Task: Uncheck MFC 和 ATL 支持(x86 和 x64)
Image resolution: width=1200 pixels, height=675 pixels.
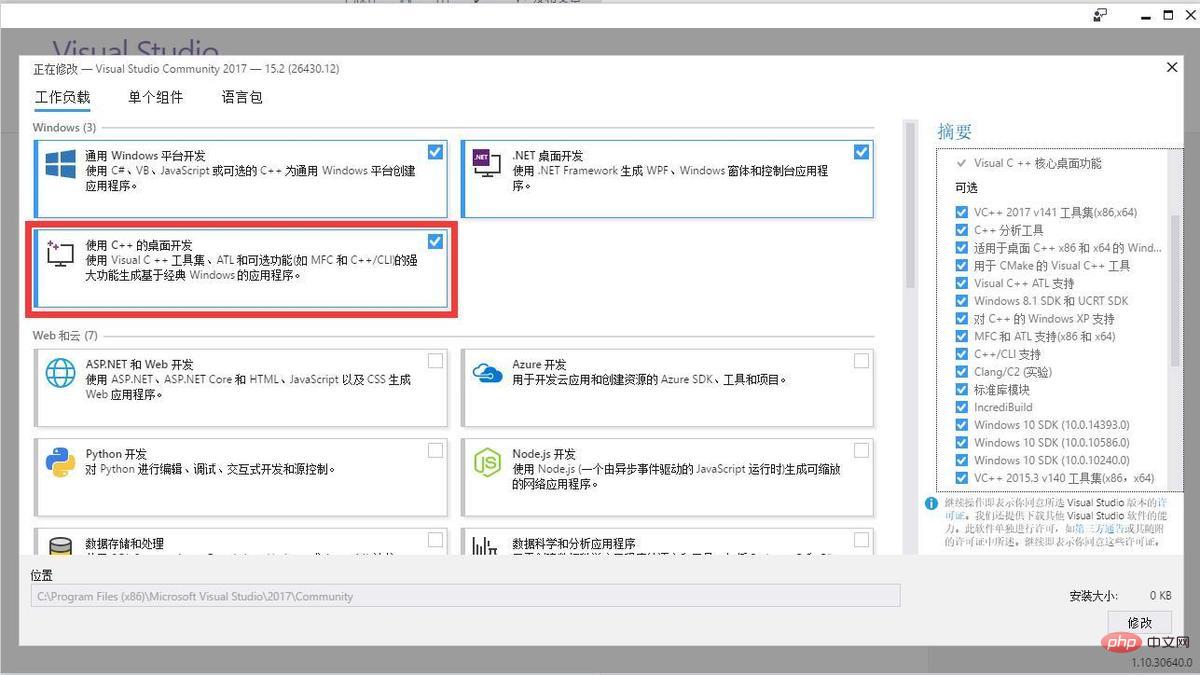Action: tap(962, 336)
